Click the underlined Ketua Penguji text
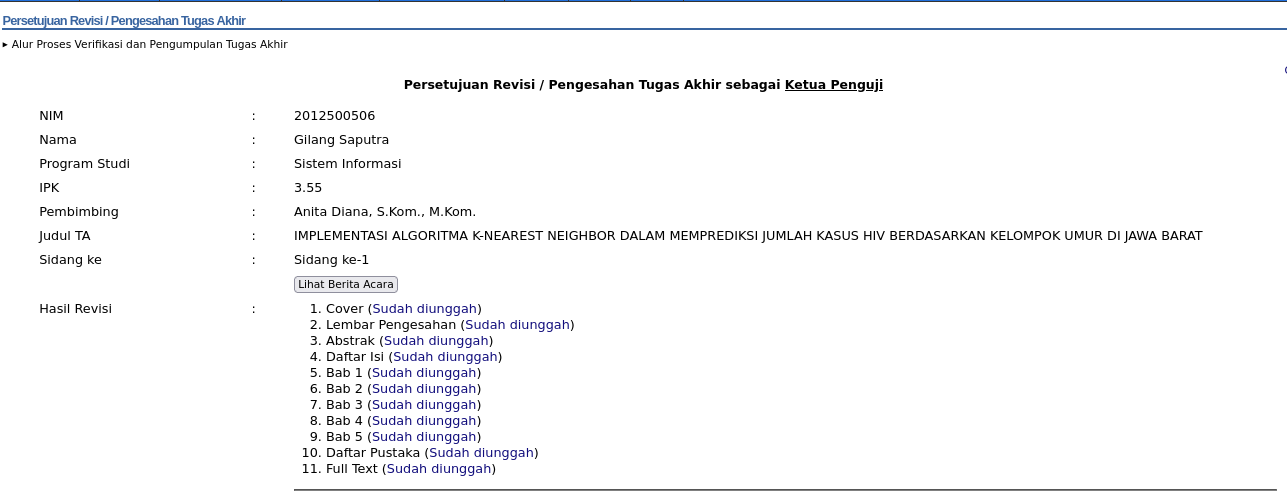The width and height of the screenshot is (1287, 494). (833, 85)
